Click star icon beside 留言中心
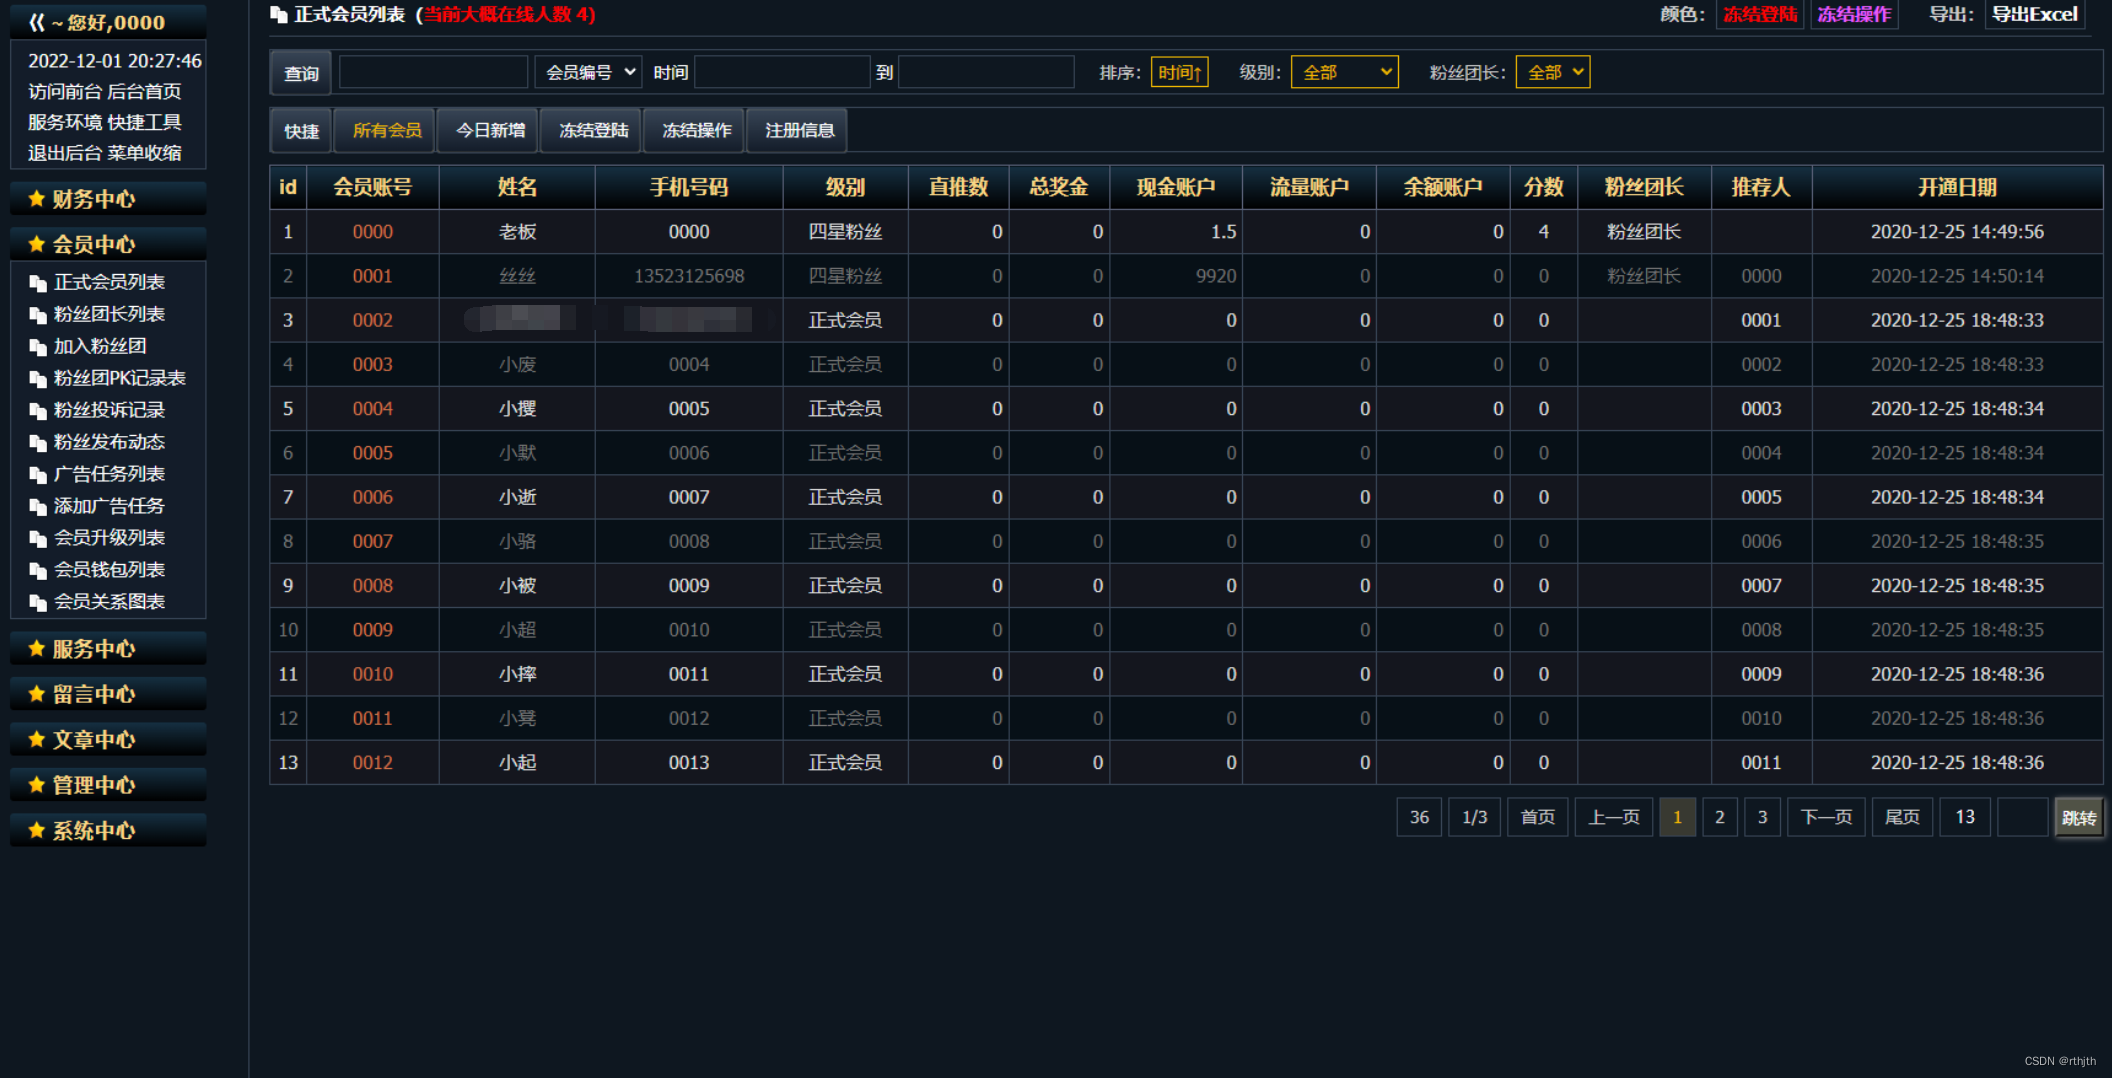 pyautogui.click(x=37, y=693)
